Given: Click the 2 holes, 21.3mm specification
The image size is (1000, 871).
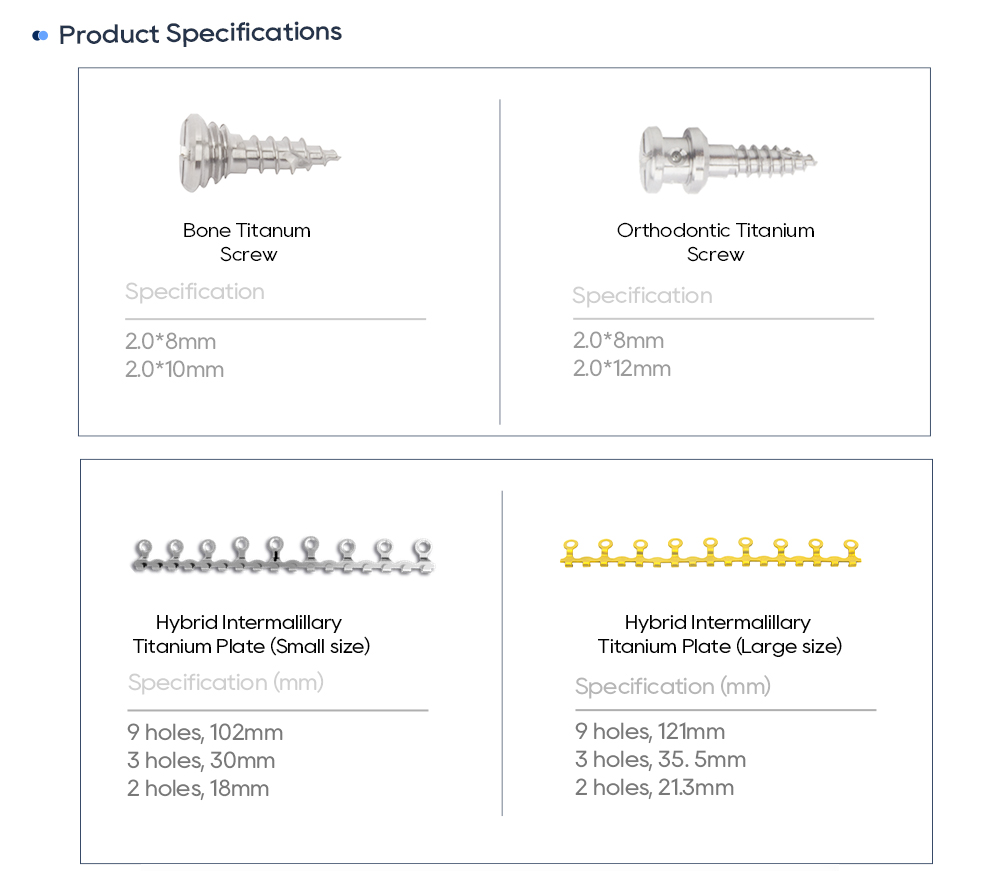Looking at the screenshot, I should coord(654,787).
